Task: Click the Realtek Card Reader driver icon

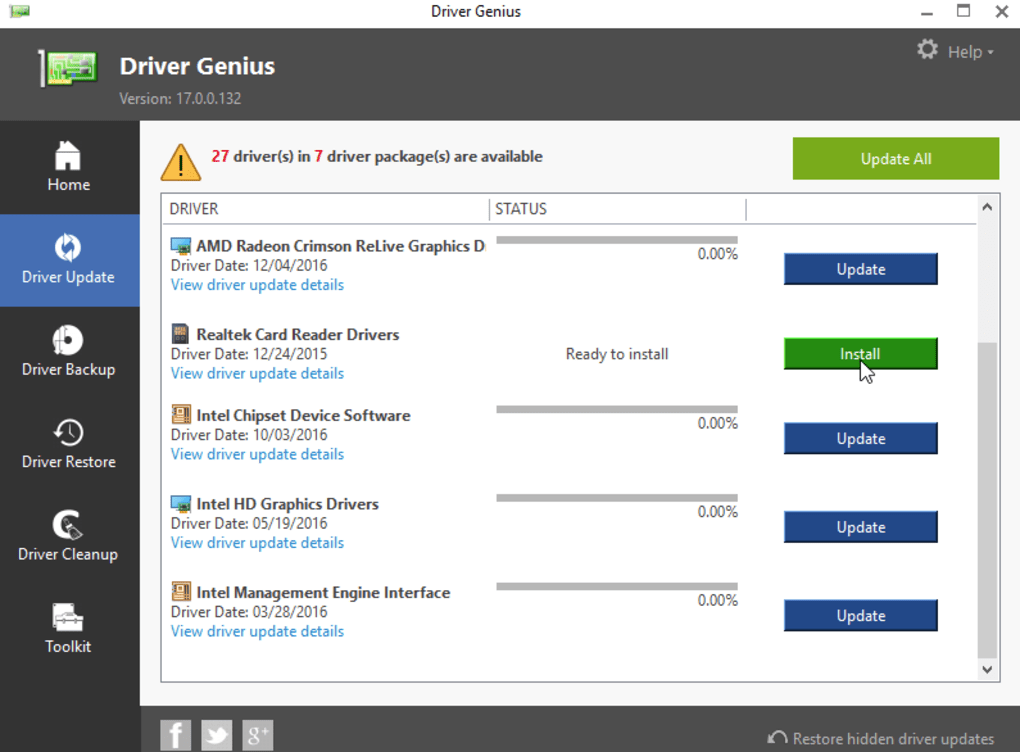Action: click(x=180, y=334)
